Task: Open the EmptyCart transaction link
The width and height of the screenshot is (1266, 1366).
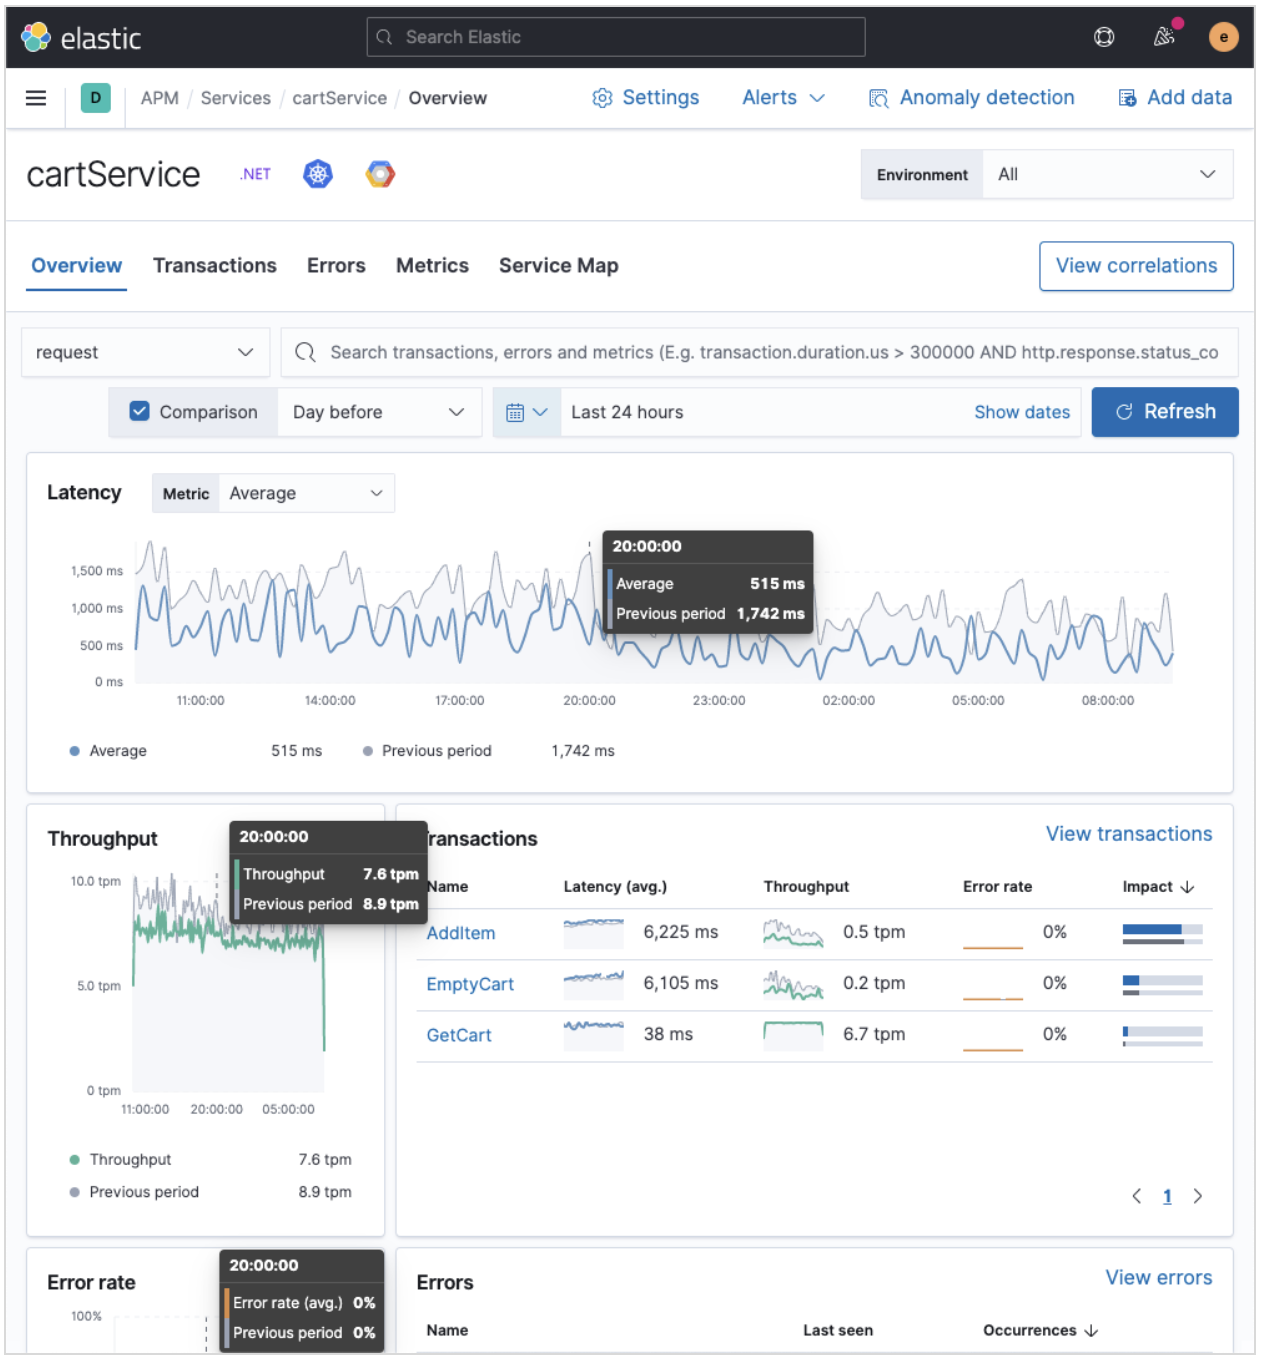Action: pyautogui.click(x=469, y=984)
